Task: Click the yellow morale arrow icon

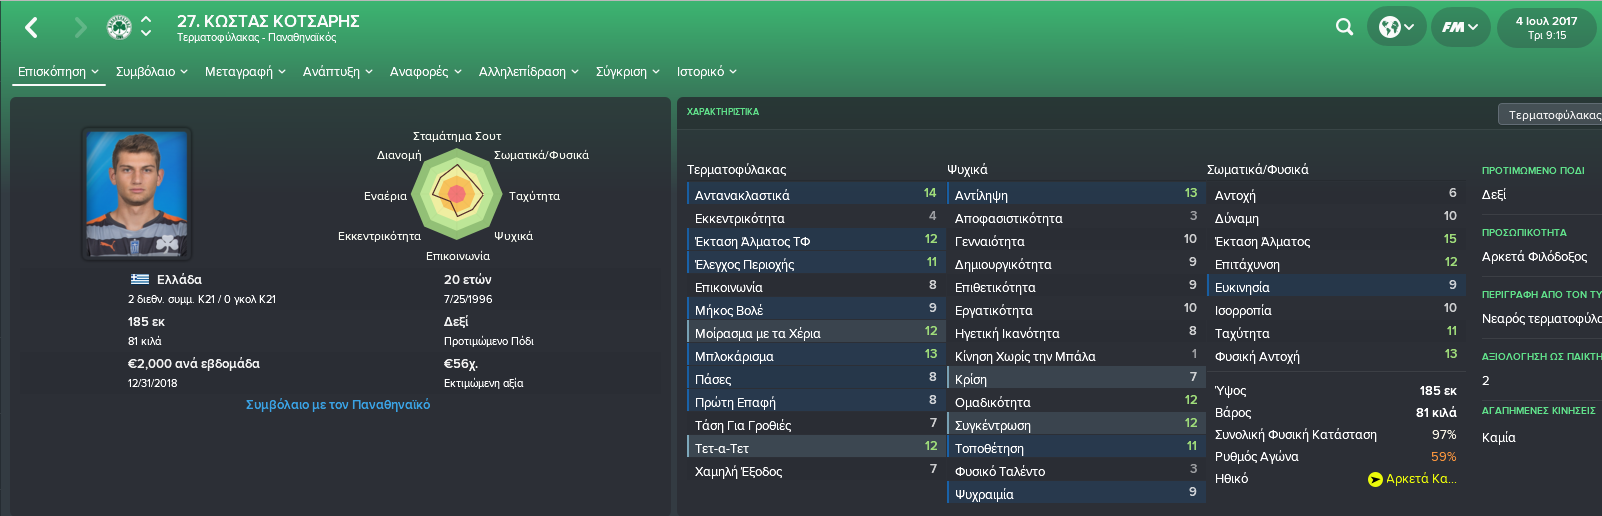Action: click(x=1375, y=479)
